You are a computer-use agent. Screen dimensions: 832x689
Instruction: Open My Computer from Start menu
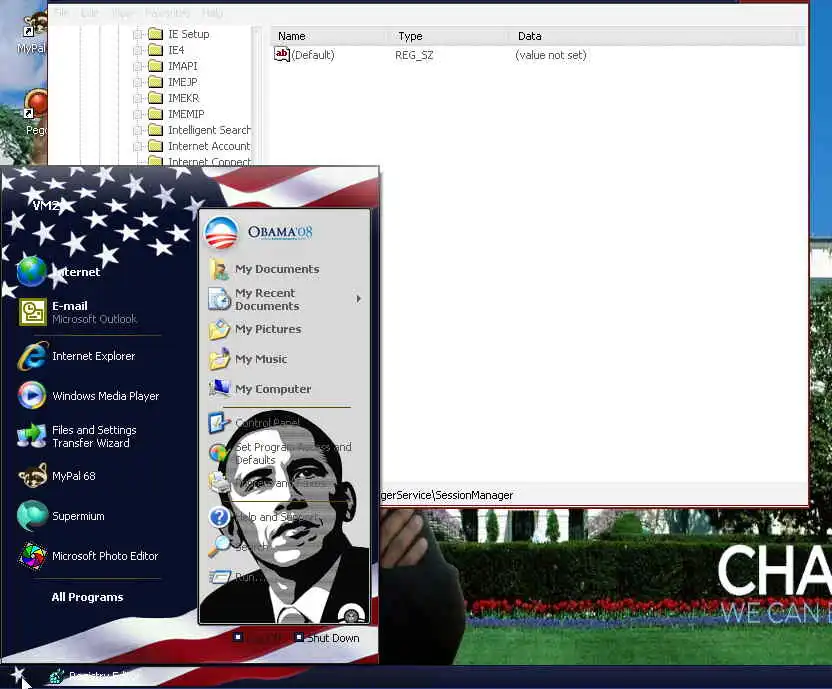tap(259, 389)
